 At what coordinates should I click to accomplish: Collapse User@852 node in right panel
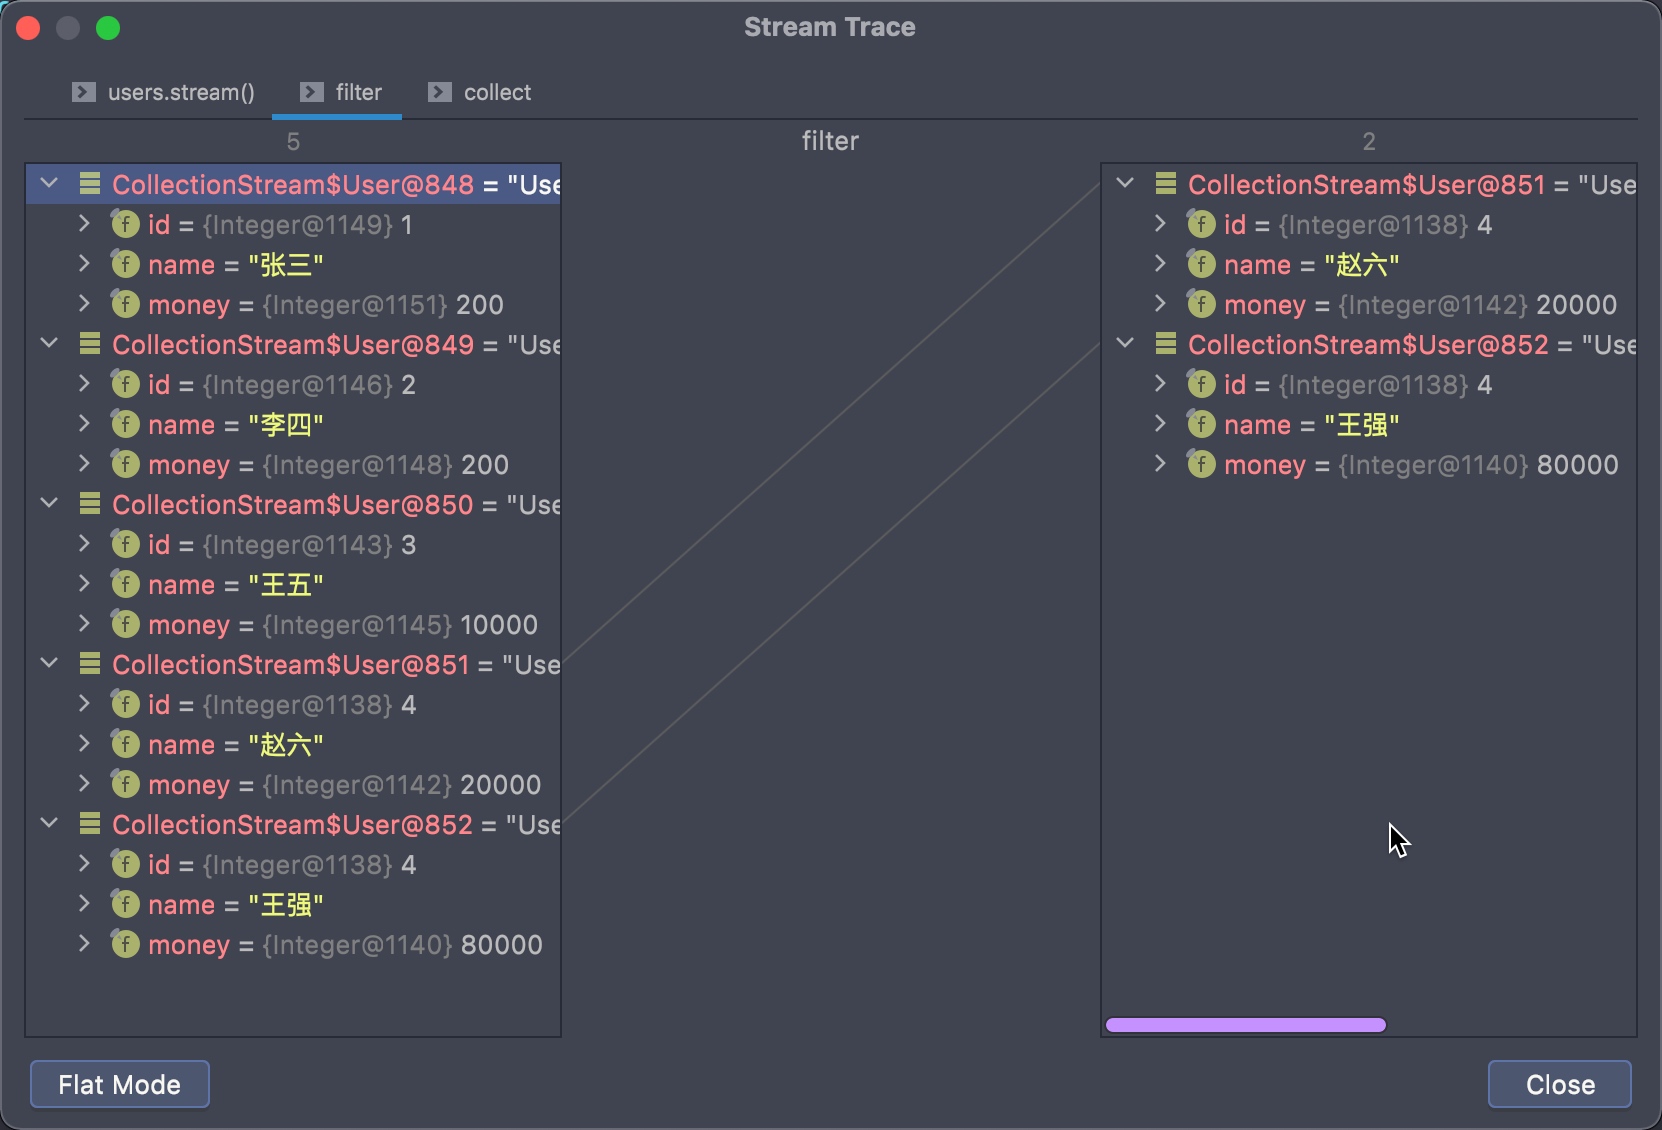pos(1125,344)
